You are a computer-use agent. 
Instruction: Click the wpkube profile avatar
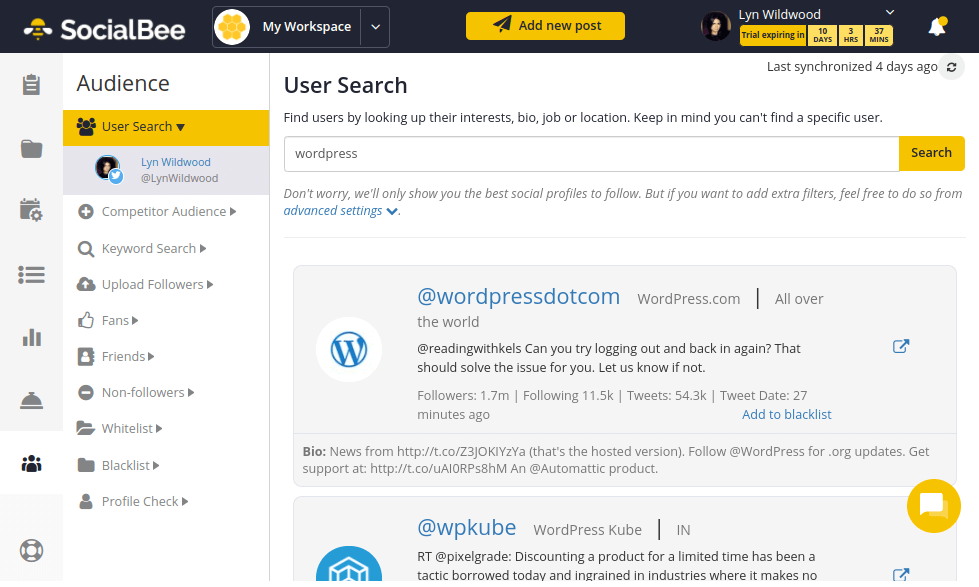point(349,565)
